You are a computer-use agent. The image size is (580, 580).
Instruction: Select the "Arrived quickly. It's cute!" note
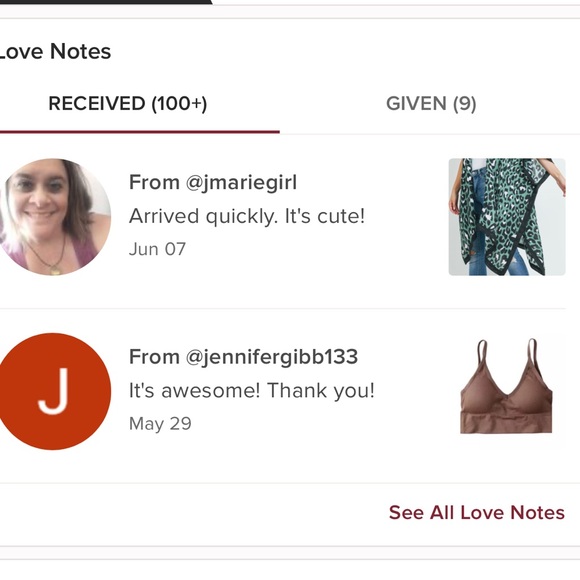(247, 216)
